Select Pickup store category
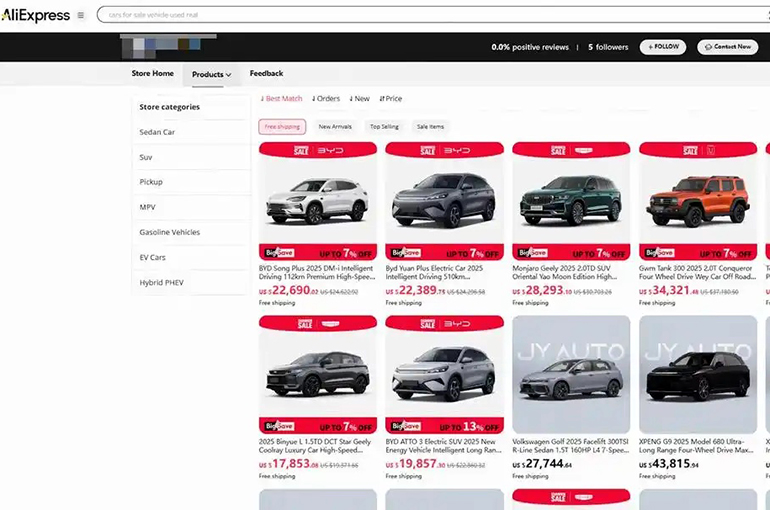The image size is (770, 510). point(191,182)
